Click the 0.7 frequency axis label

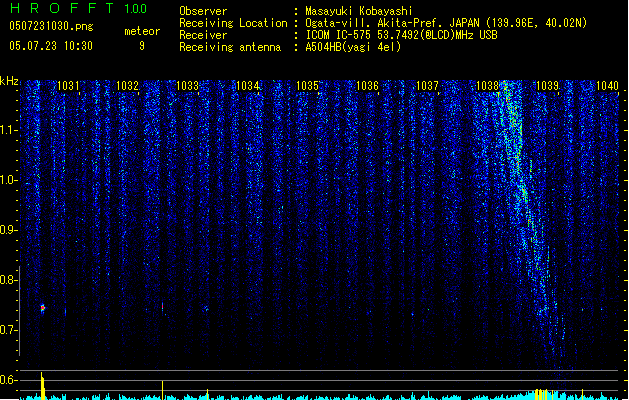point(9,330)
